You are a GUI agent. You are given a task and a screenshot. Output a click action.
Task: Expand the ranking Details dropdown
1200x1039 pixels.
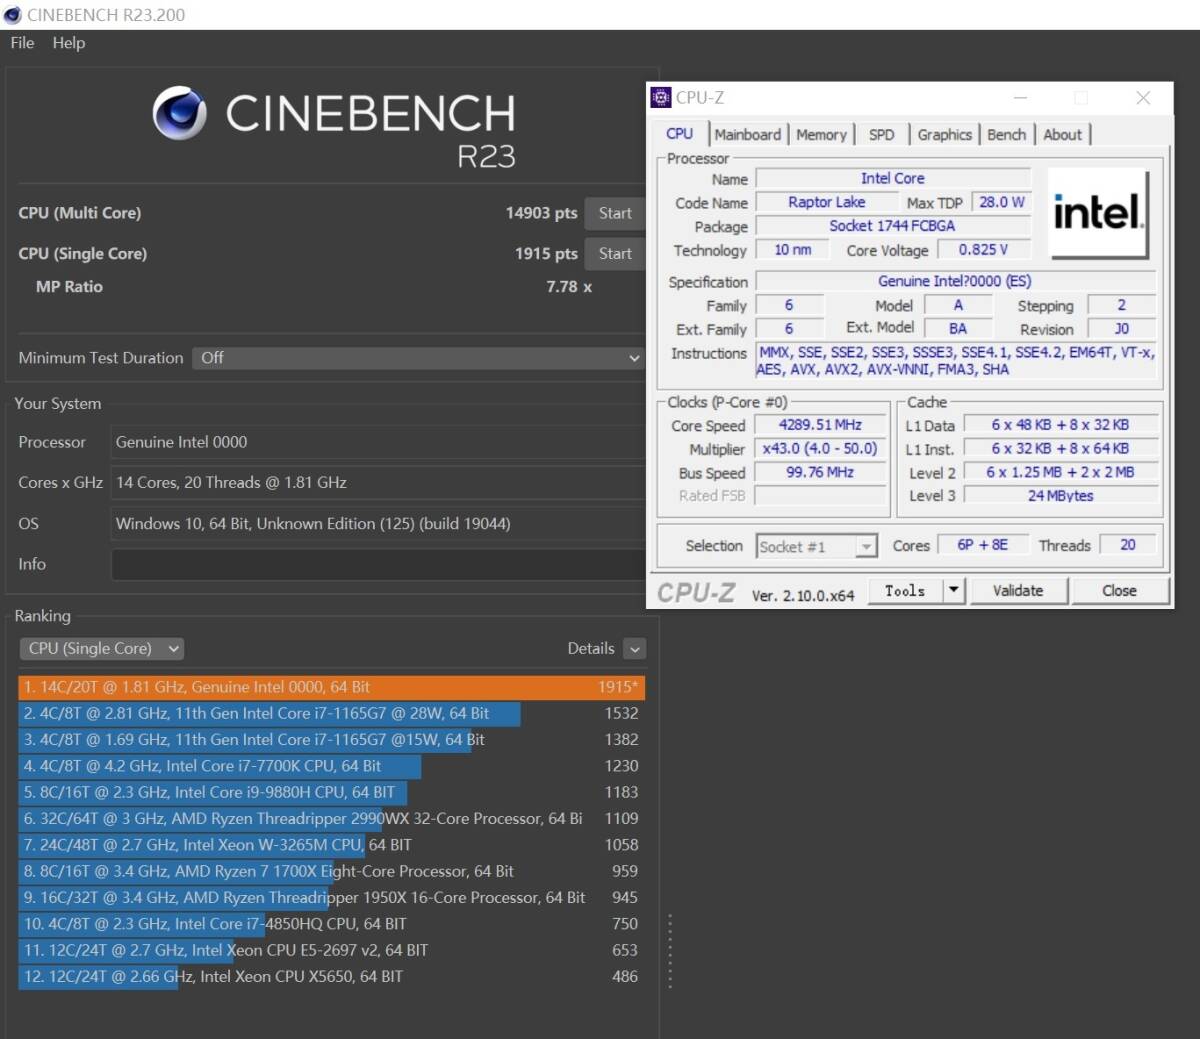point(634,649)
